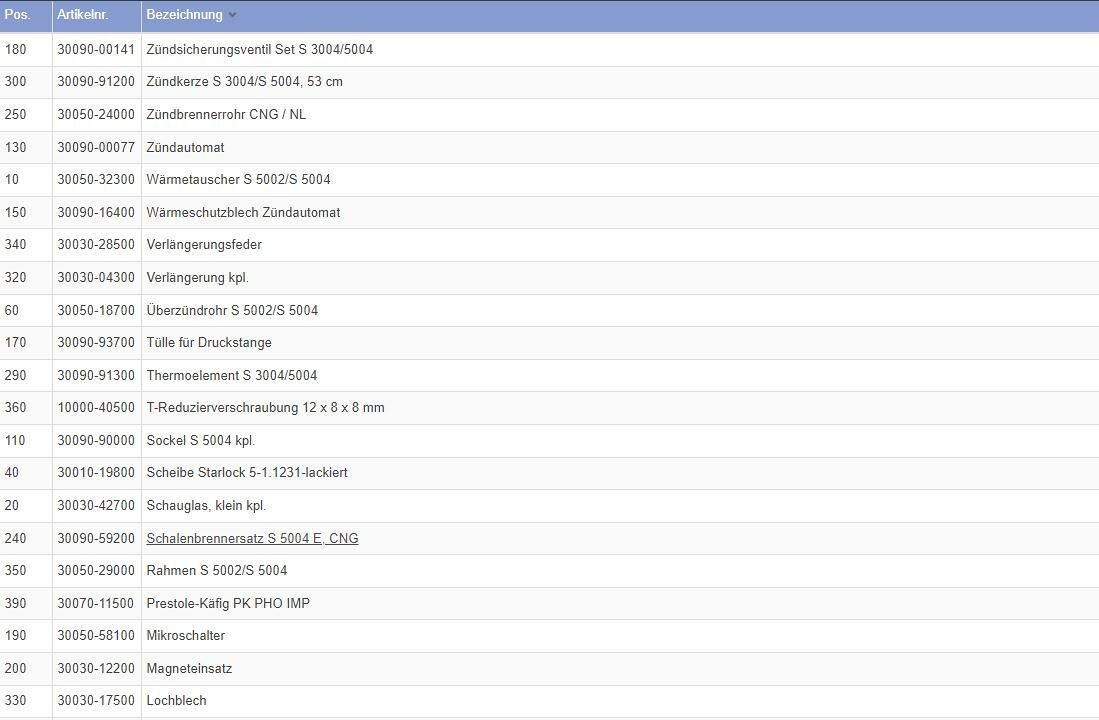Click the Tülle für Druckstange entry
Image resolution: width=1099 pixels, height=720 pixels.
tap(209, 343)
